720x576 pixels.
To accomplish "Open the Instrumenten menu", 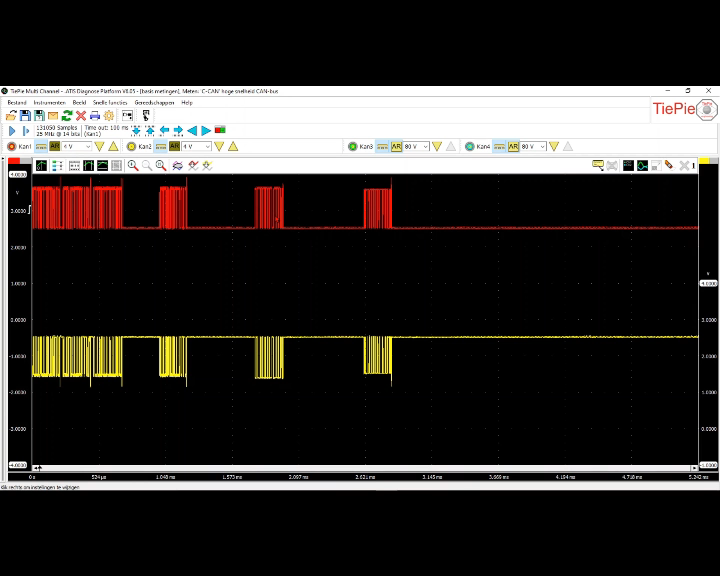I will (49, 102).
